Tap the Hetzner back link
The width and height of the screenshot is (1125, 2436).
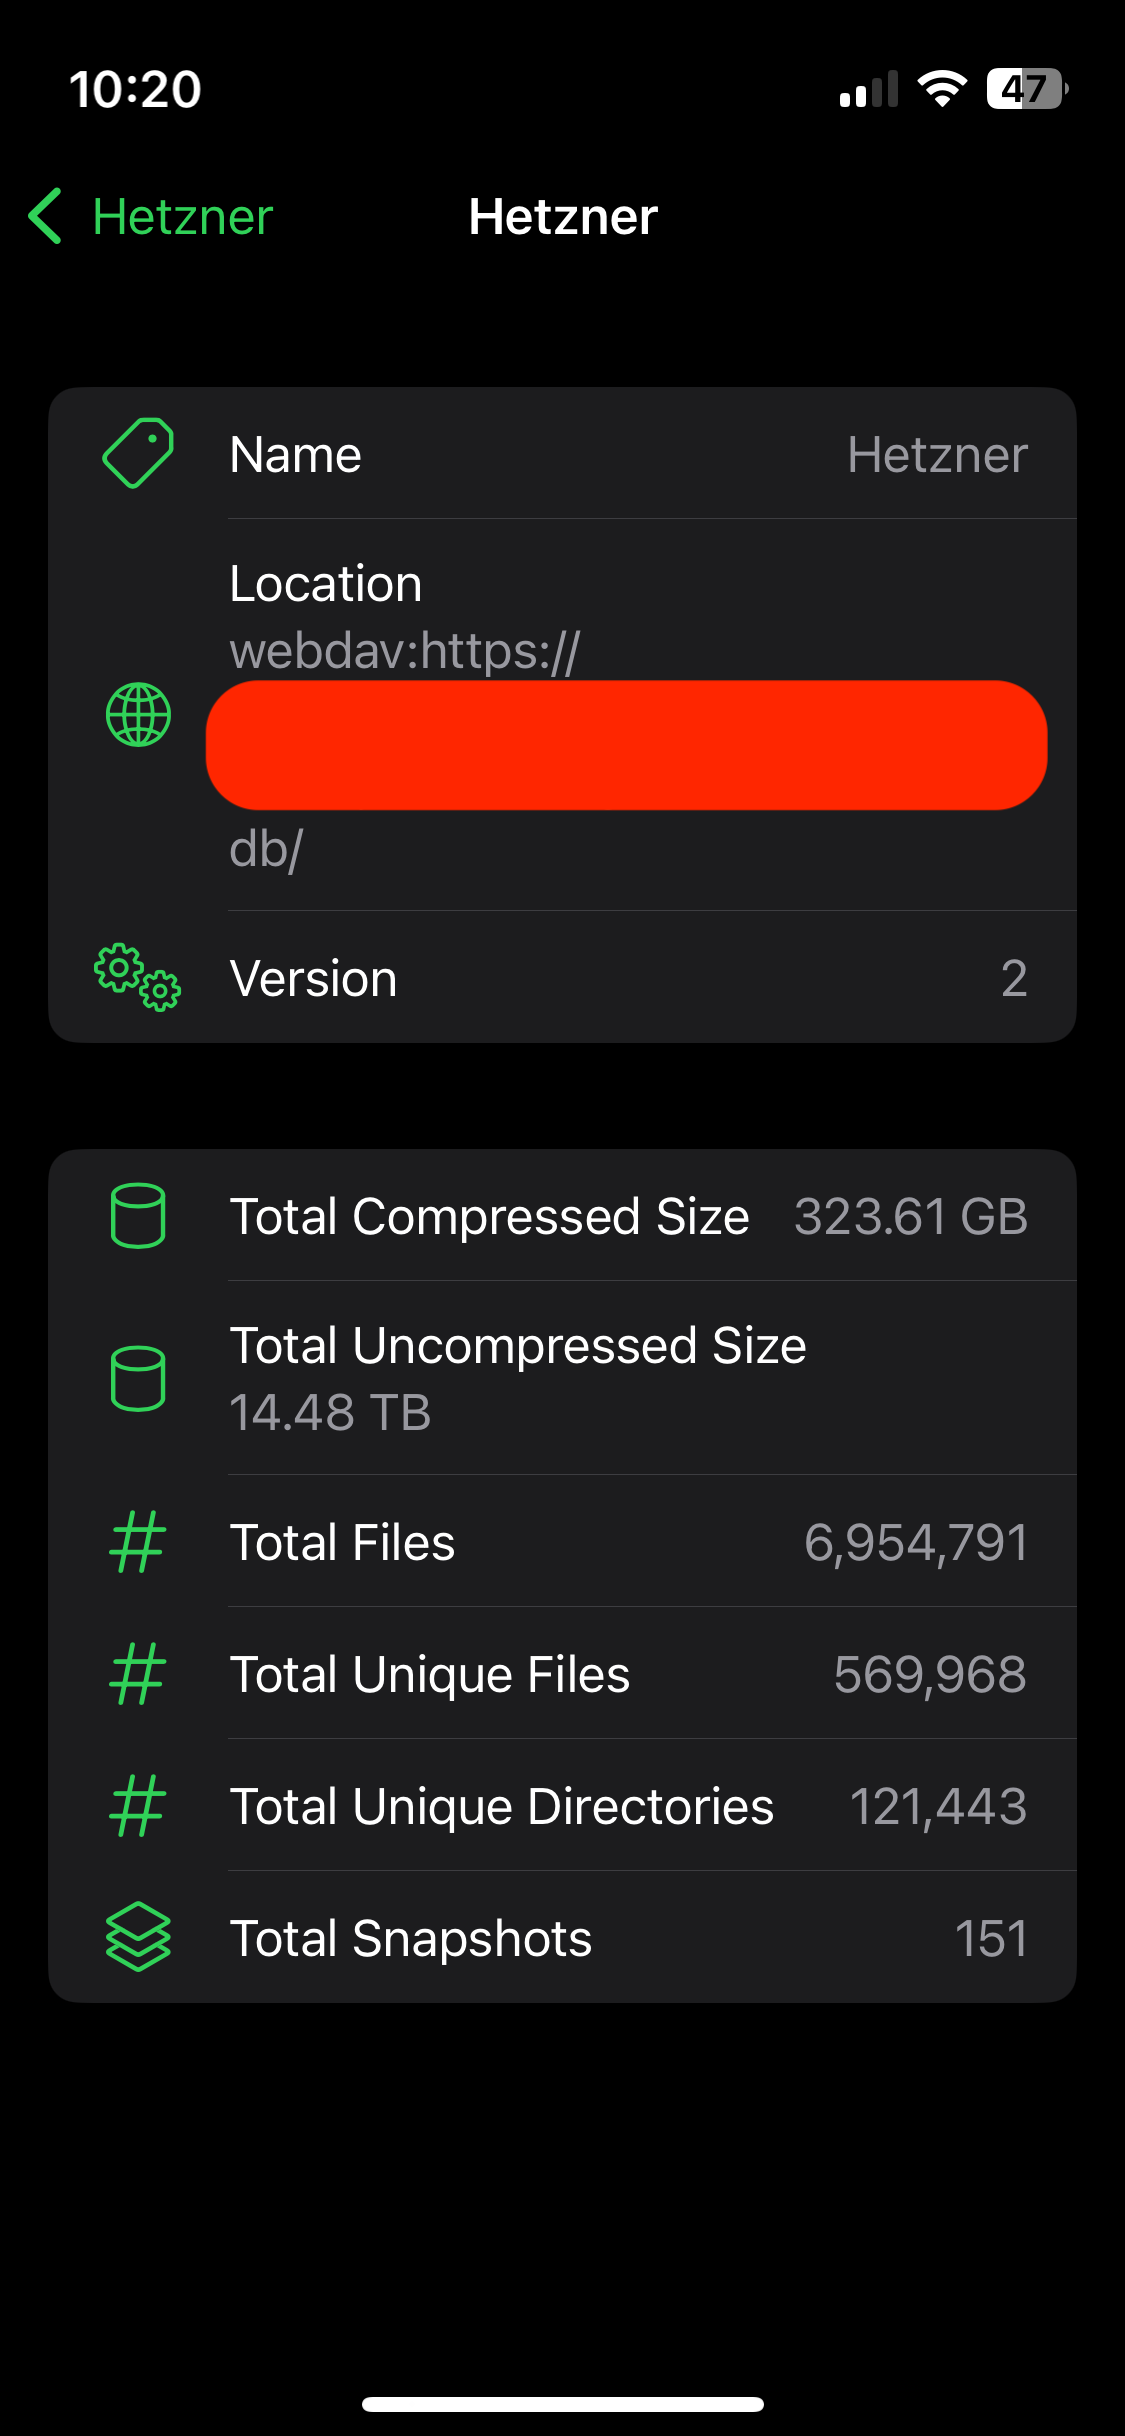[182, 216]
